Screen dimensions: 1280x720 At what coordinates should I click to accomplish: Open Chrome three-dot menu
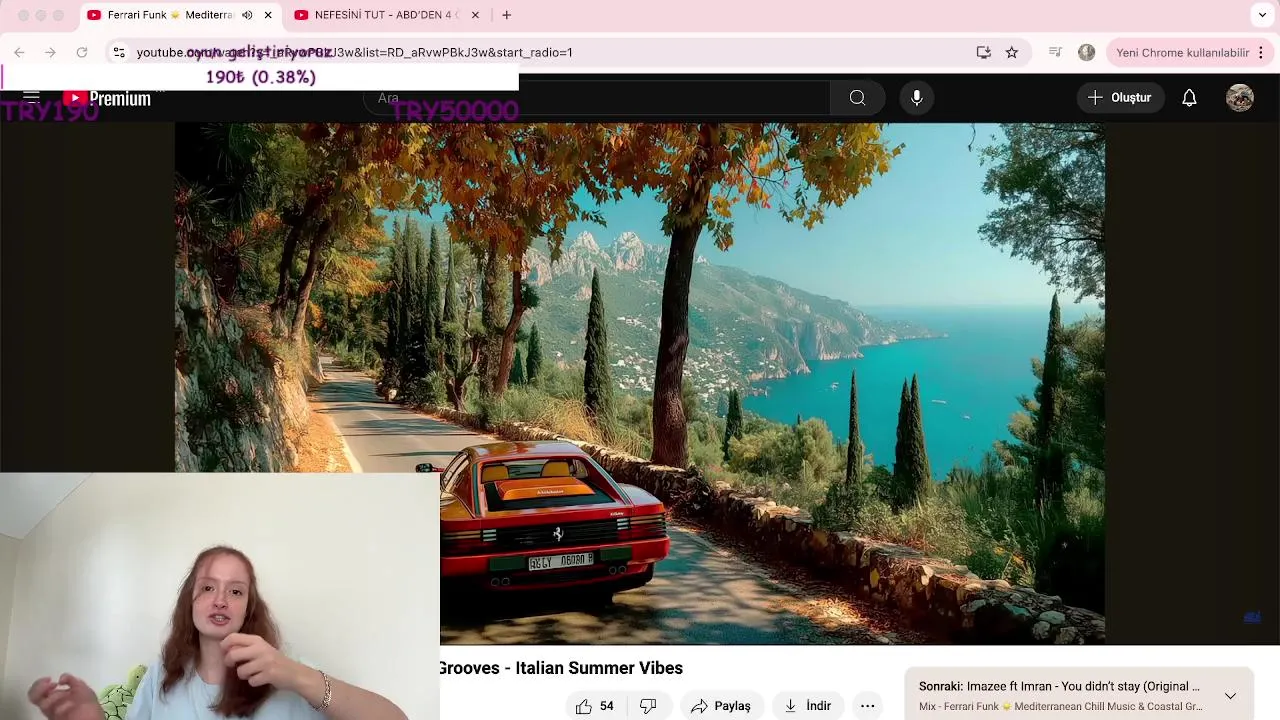[x=1261, y=52]
